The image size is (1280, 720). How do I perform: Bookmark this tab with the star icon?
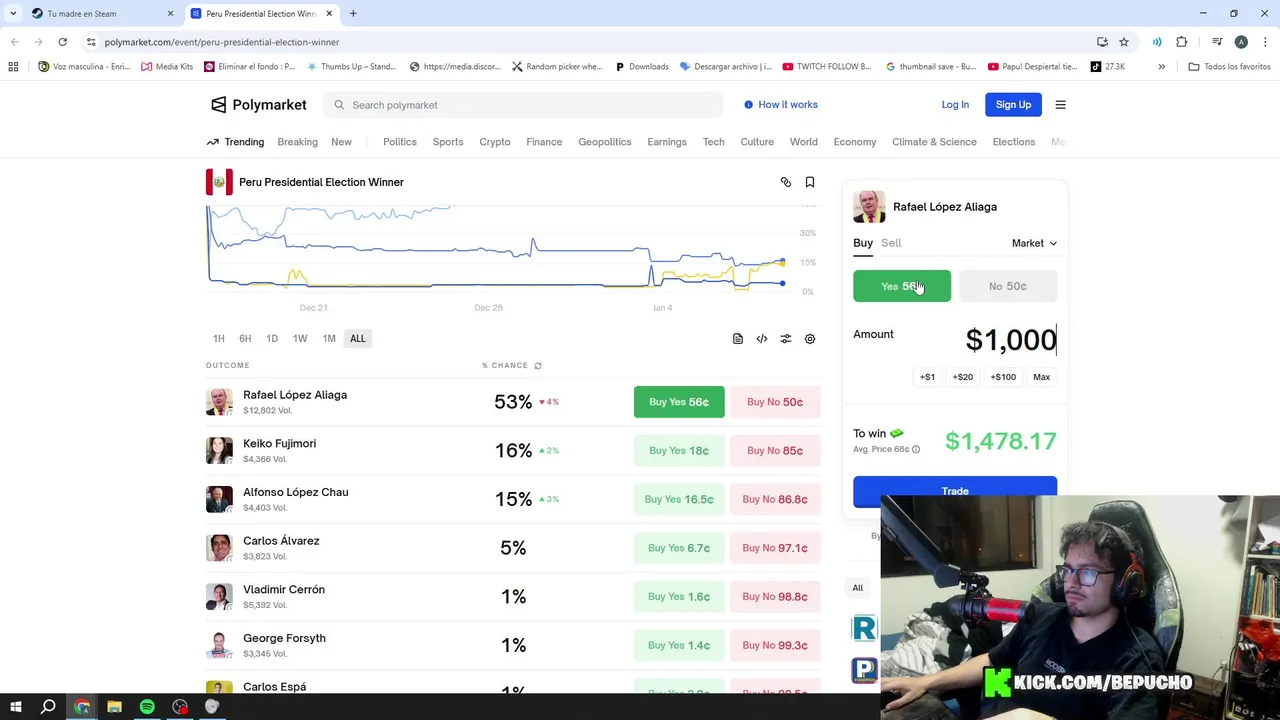(x=1124, y=42)
